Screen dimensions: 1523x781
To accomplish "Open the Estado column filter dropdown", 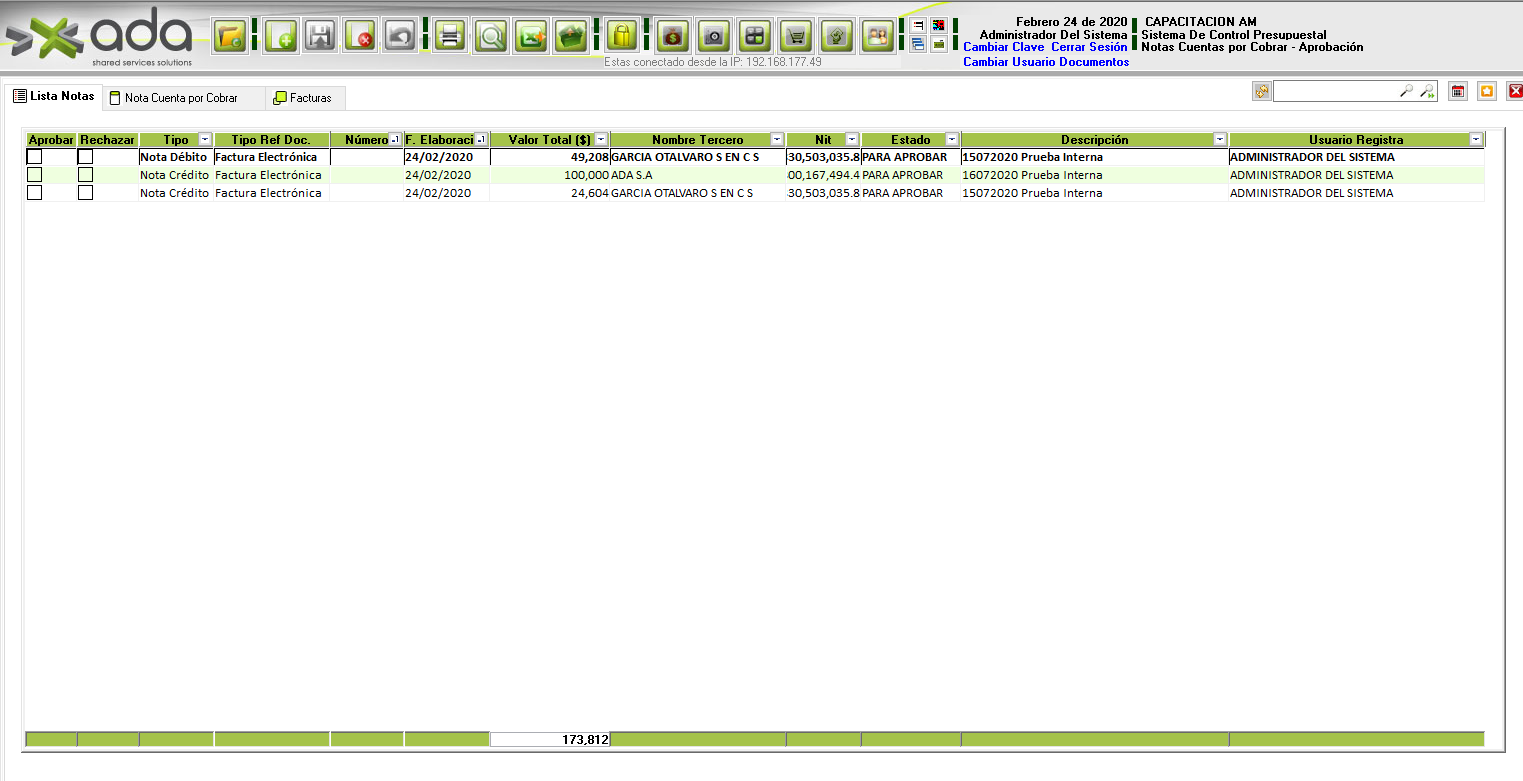I will [x=952, y=140].
